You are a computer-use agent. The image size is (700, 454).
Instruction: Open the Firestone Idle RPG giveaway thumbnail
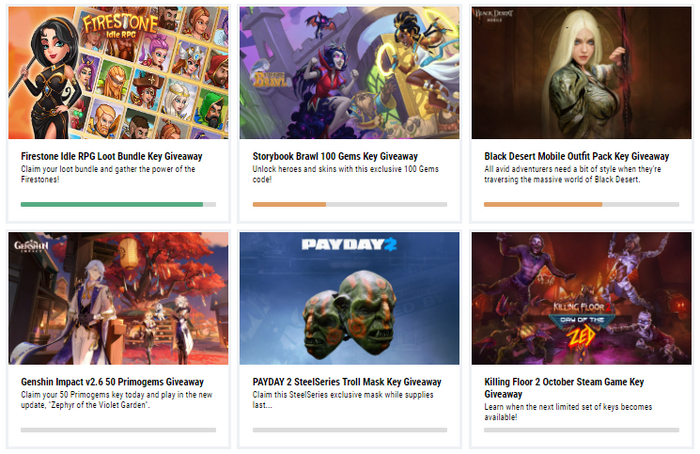(x=118, y=73)
